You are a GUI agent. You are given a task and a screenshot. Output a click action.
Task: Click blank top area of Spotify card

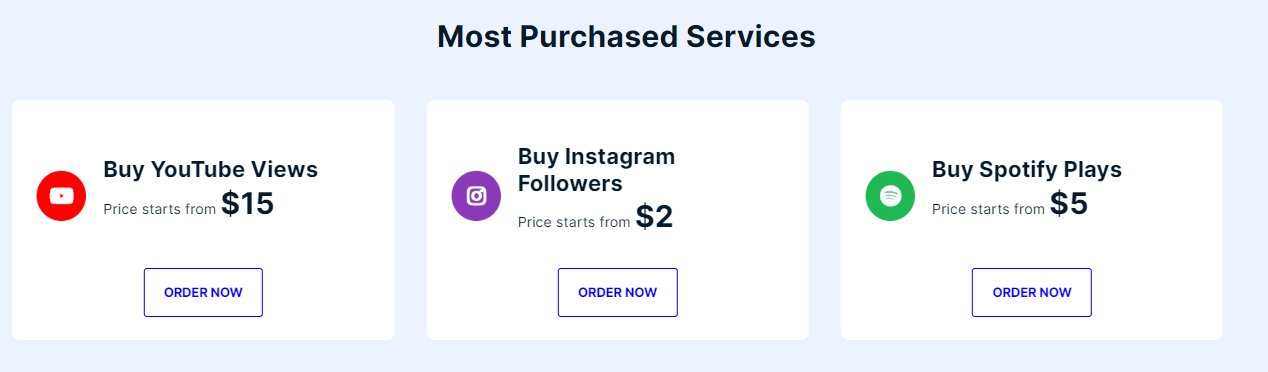point(1031,123)
